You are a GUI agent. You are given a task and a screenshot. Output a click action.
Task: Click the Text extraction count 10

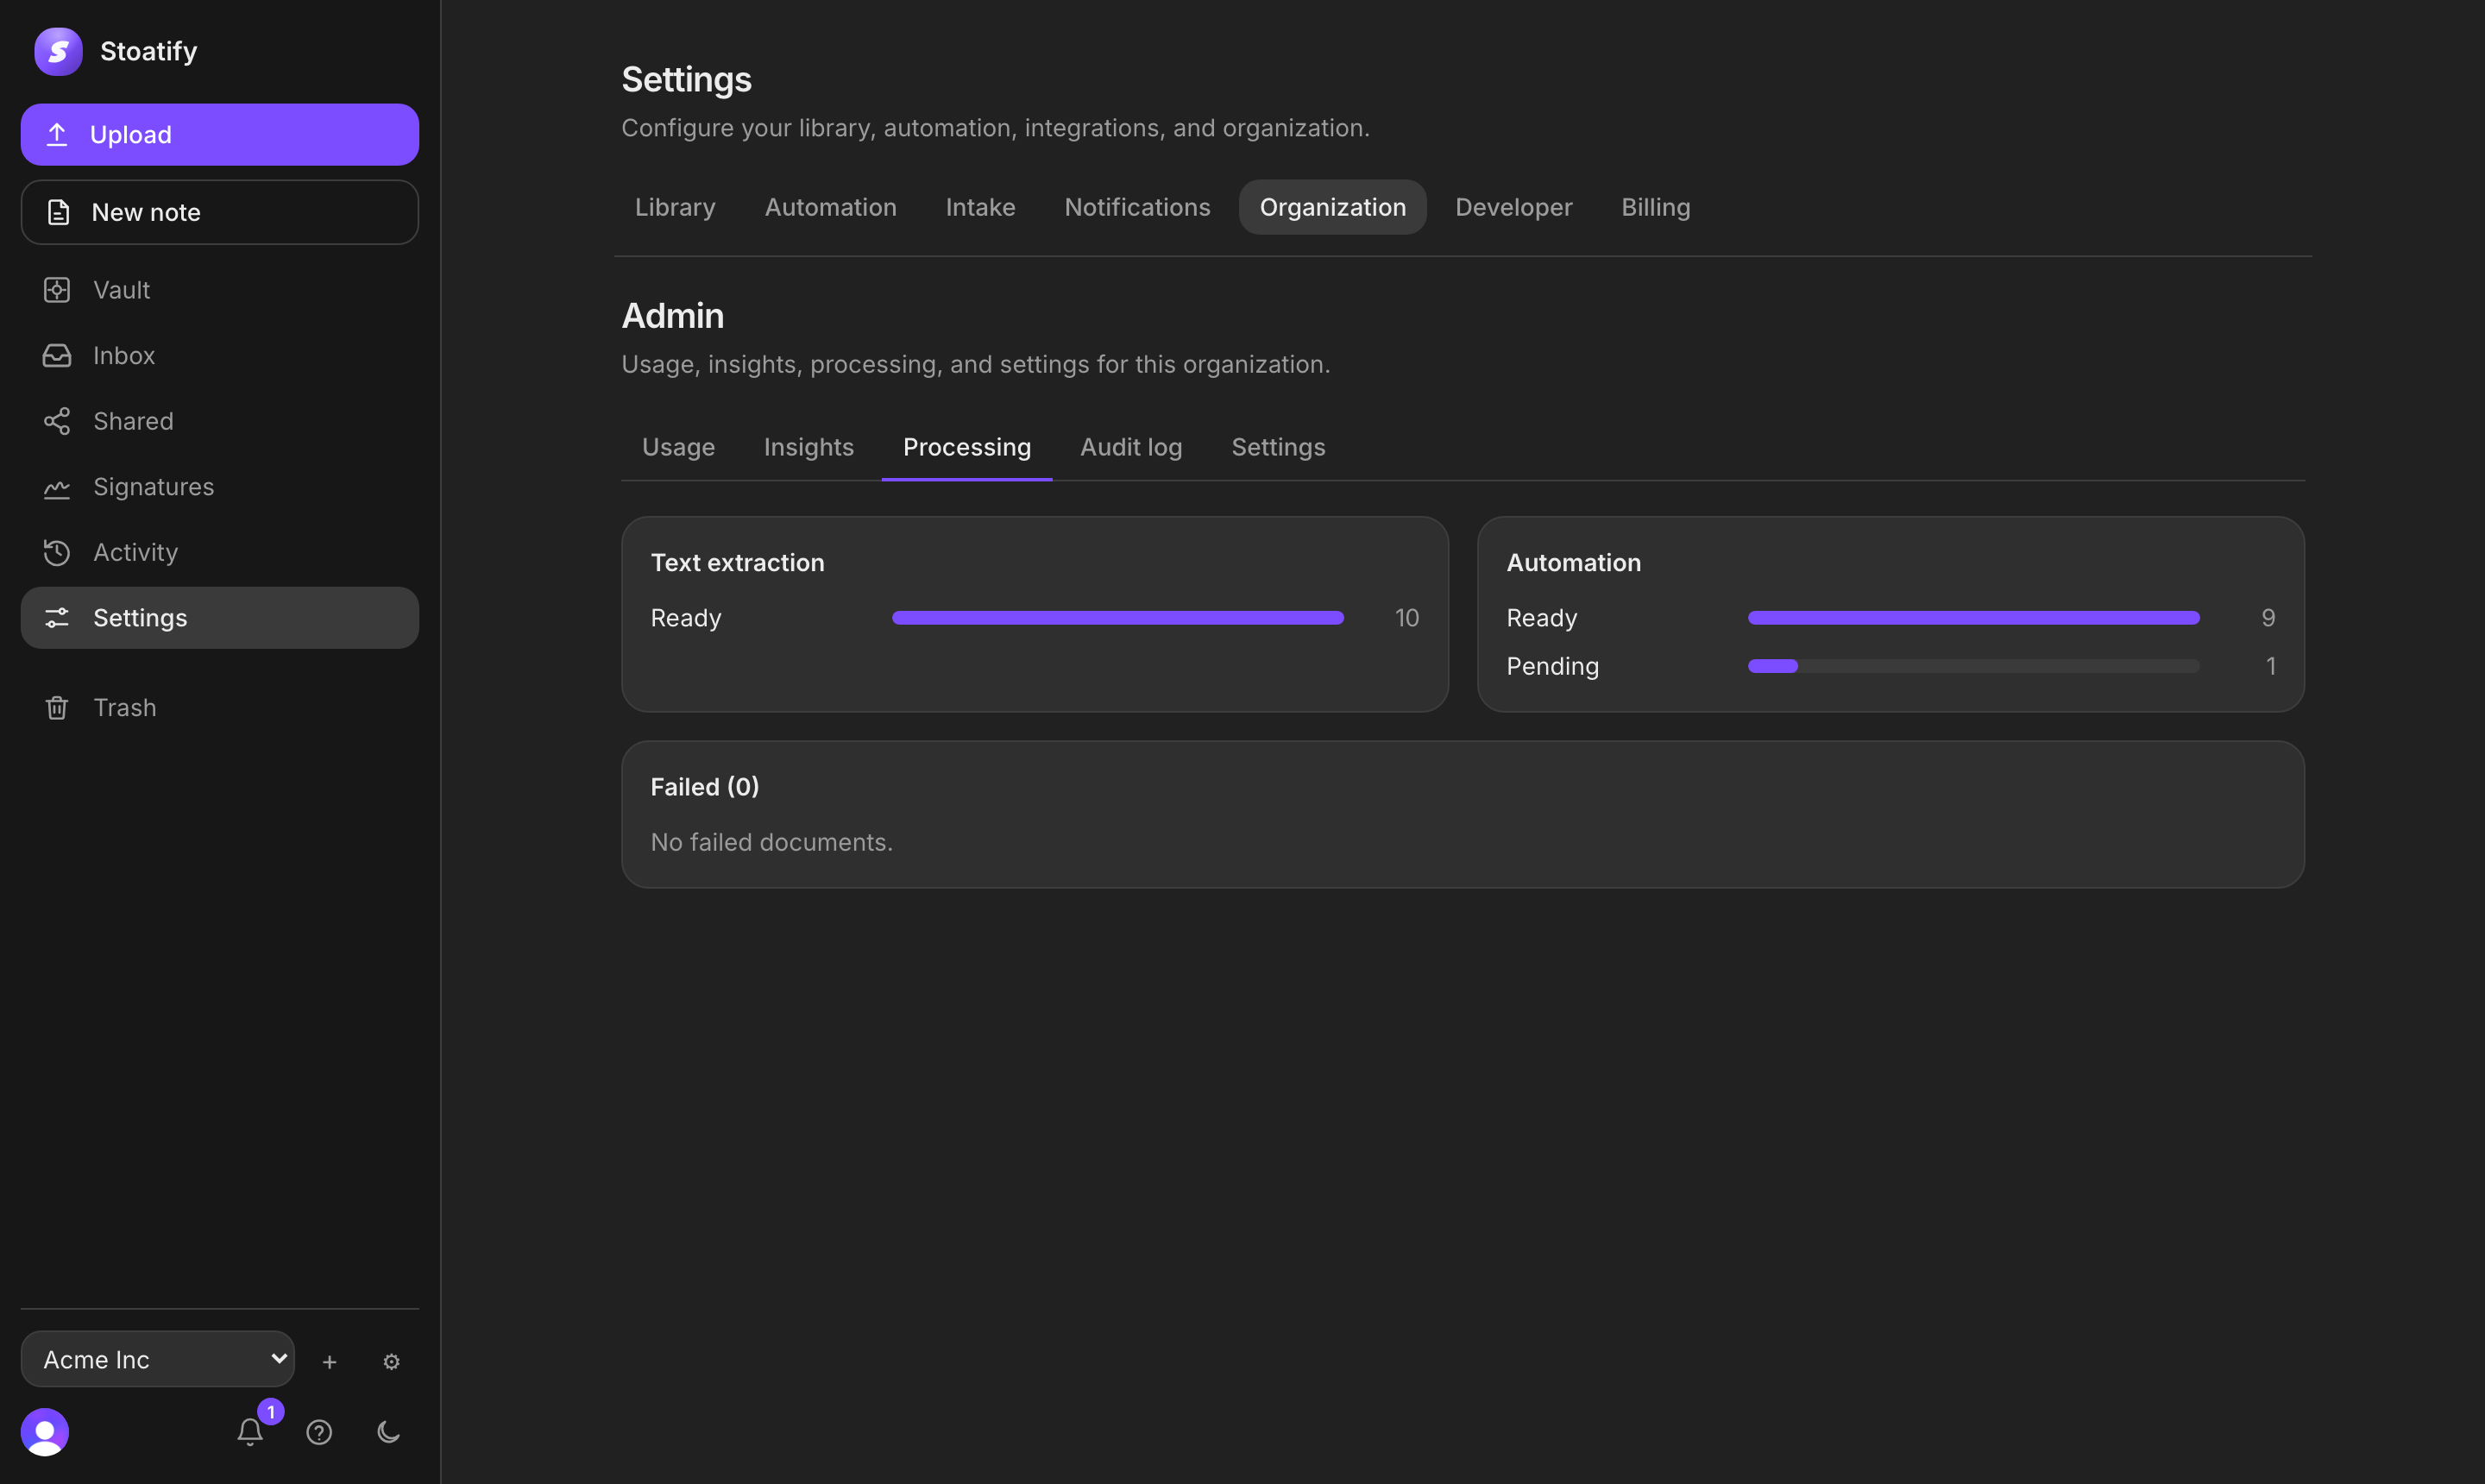pos(1406,618)
